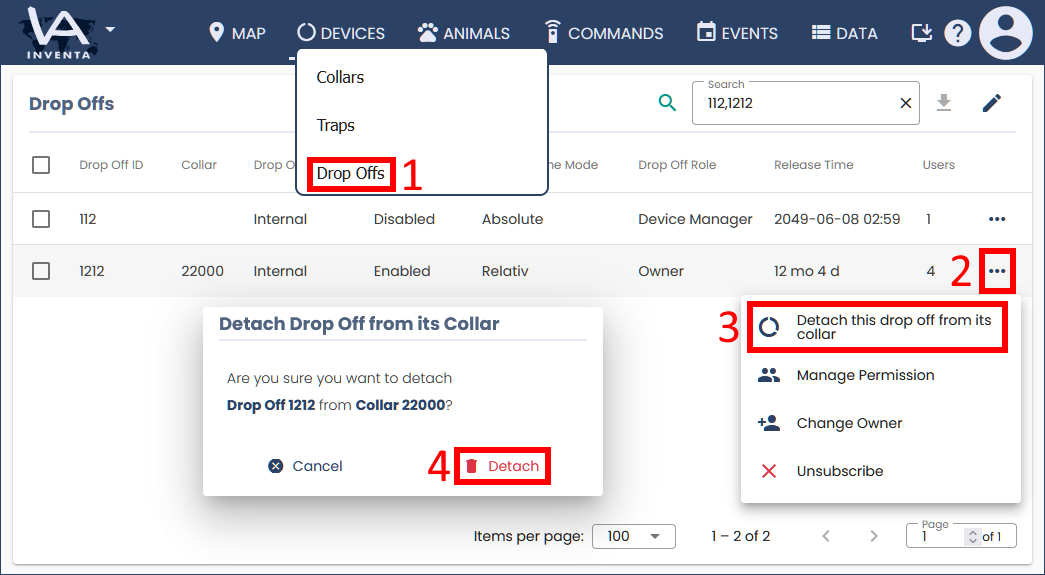Open the dropdown arrow beside Inventa logo
This screenshot has width=1045, height=575.
(x=110, y=29)
